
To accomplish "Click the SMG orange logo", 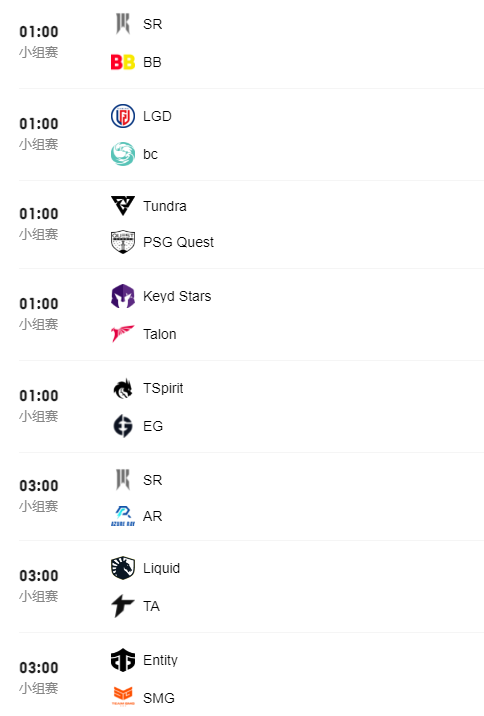I will (123, 697).
